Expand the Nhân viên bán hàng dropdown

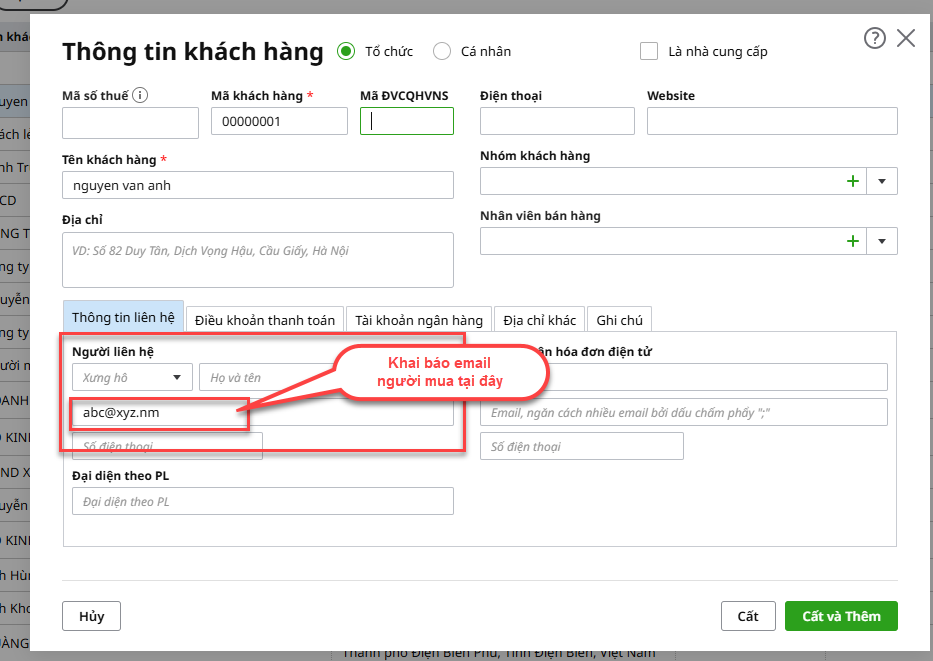click(x=882, y=241)
